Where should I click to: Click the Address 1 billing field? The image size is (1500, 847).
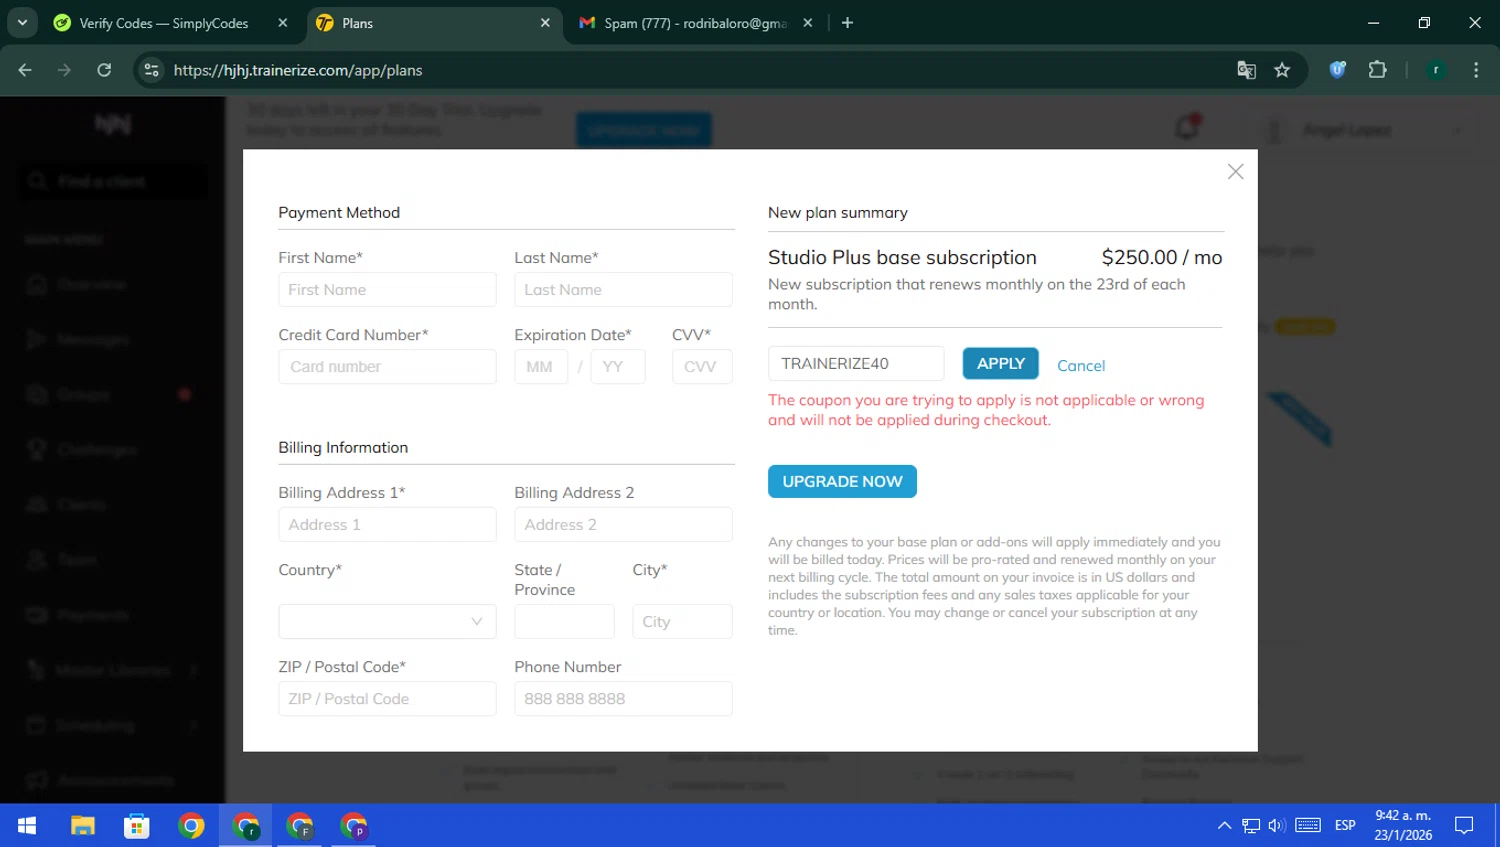[387, 525]
